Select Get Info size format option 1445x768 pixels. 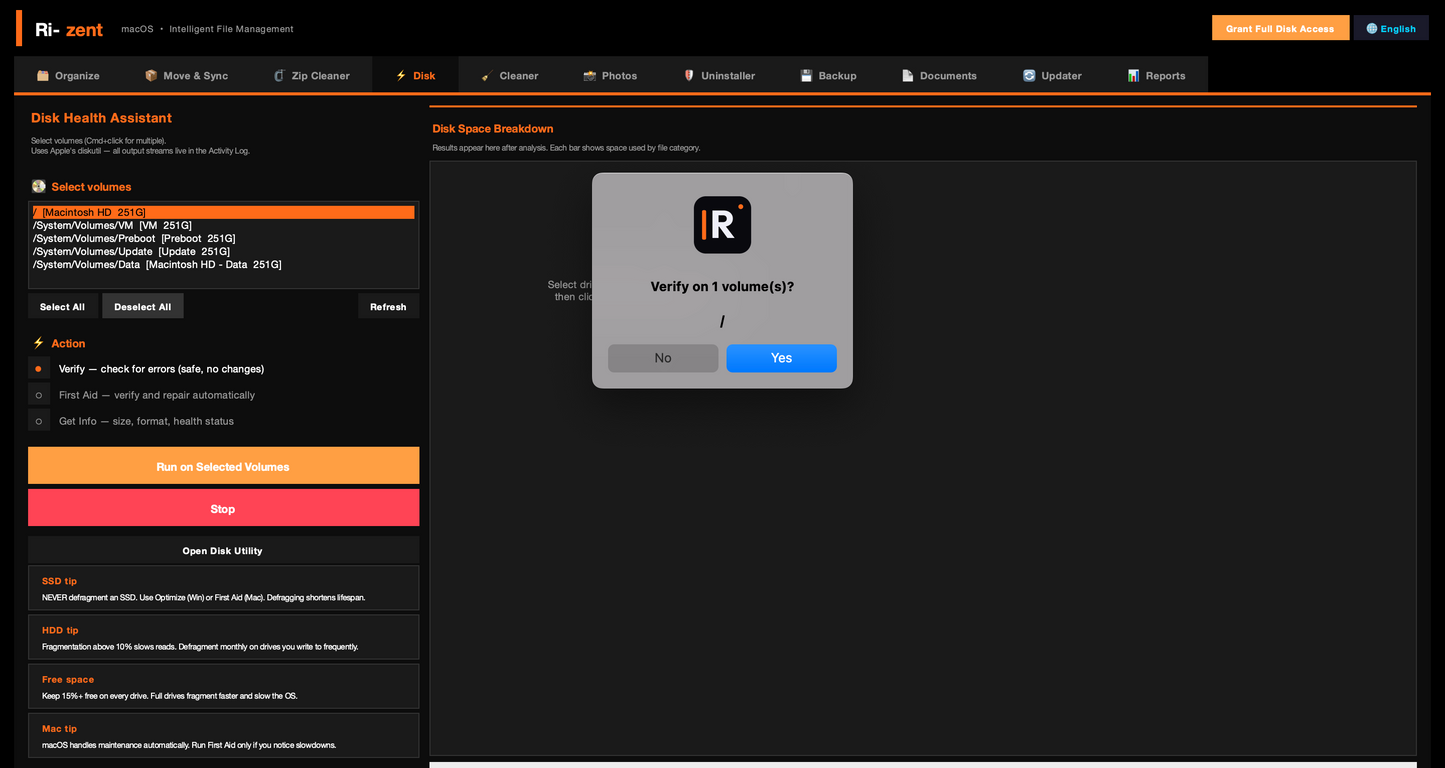click(39, 420)
